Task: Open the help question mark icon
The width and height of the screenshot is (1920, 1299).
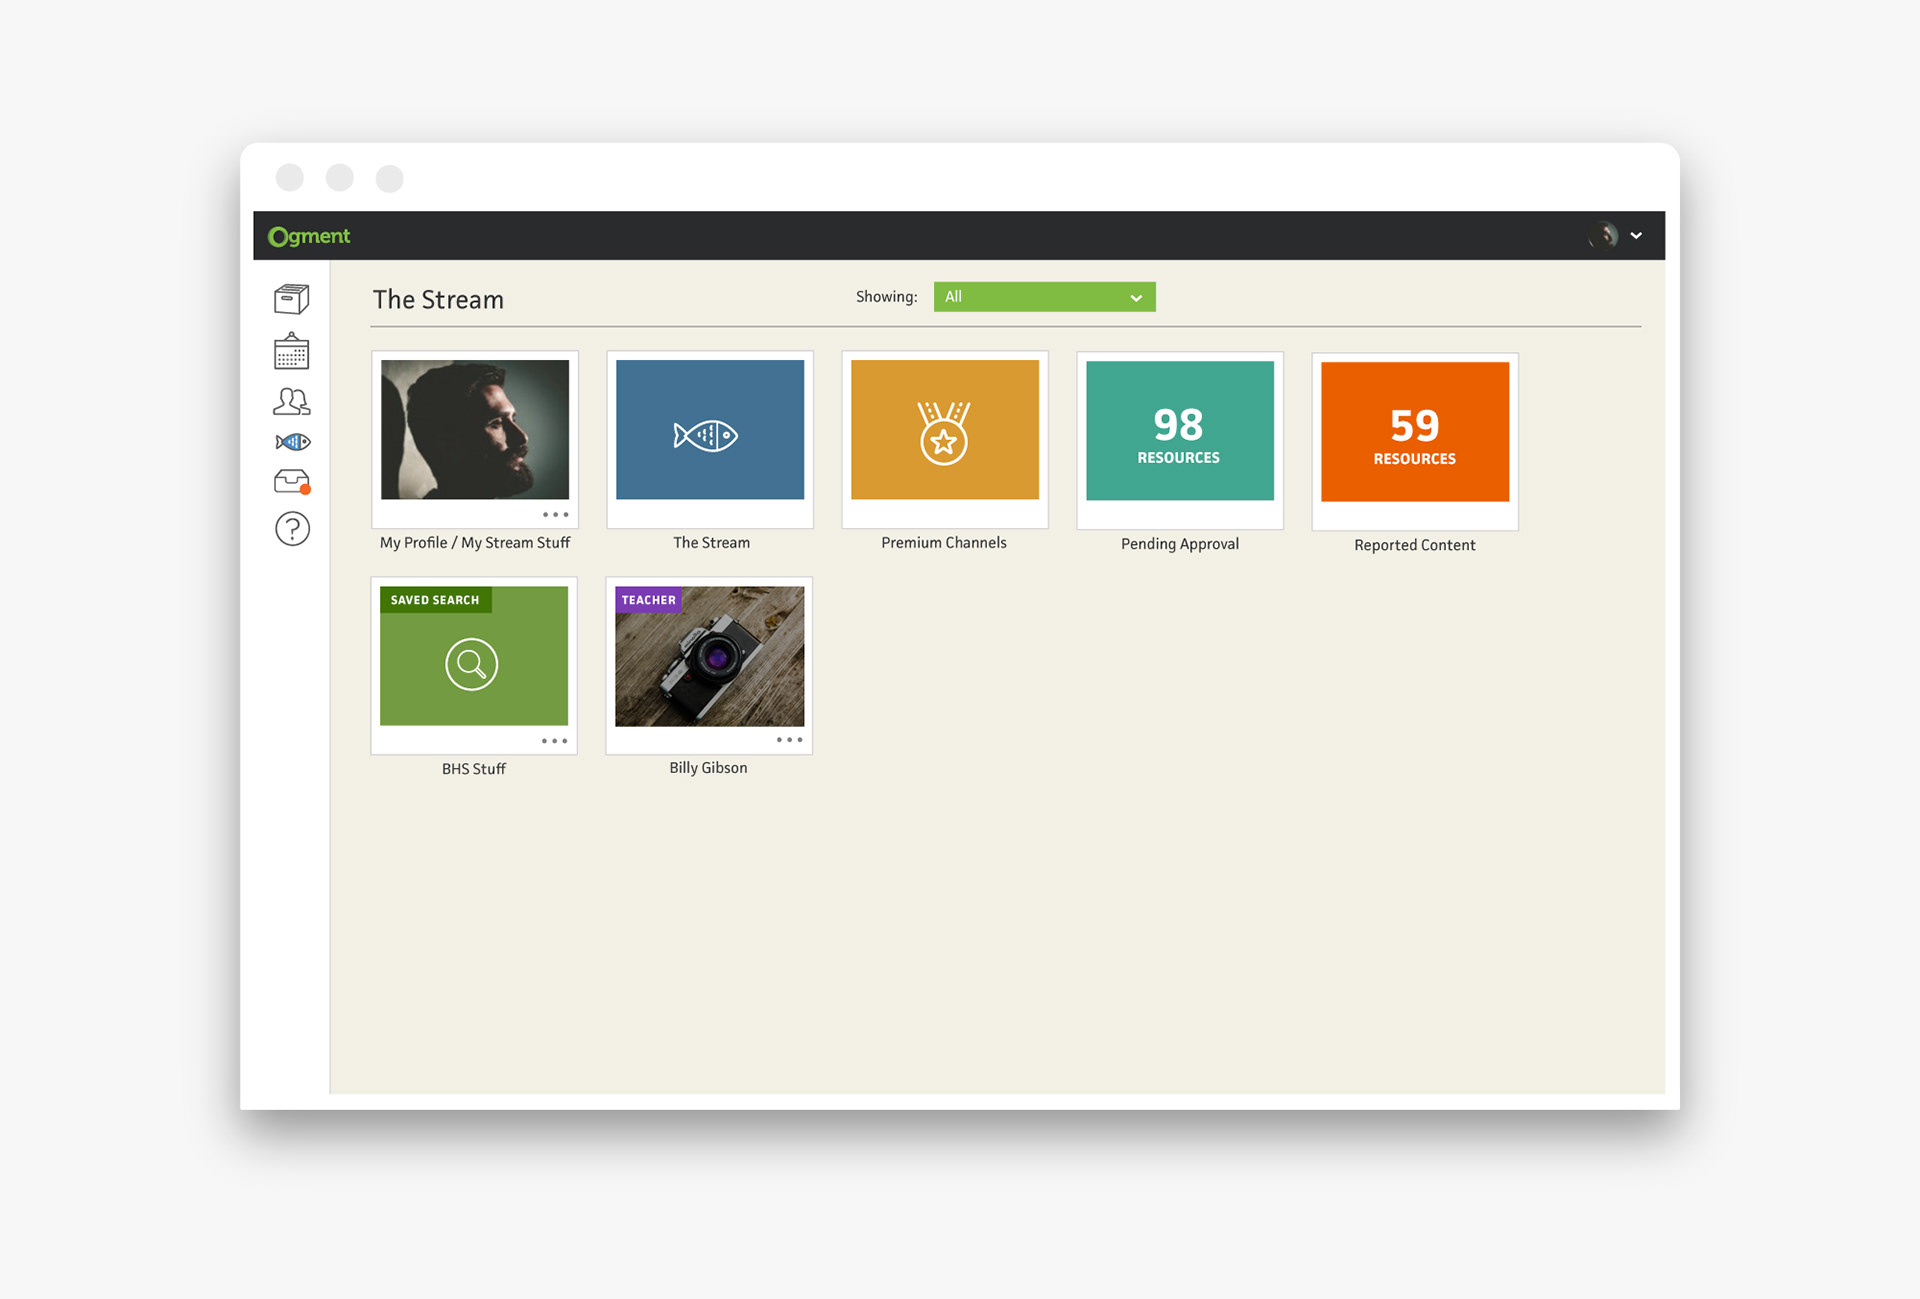Action: pos(292,529)
